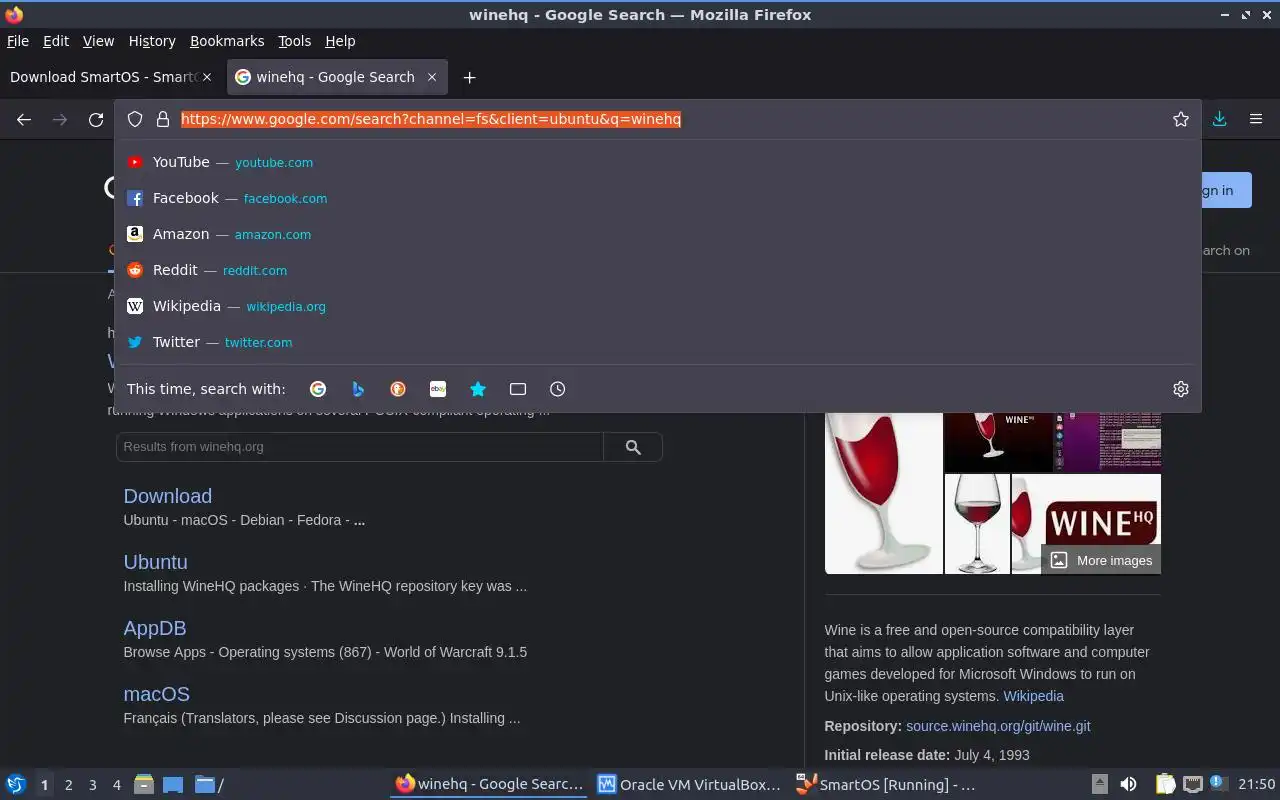Open the Bookmarks menu

coord(227,41)
